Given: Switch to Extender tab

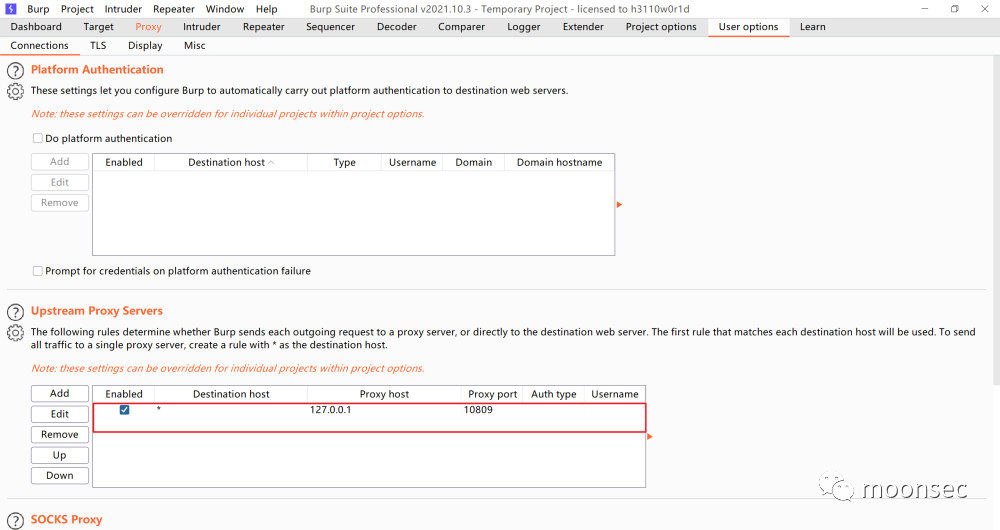Looking at the screenshot, I should tap(583, 27).
